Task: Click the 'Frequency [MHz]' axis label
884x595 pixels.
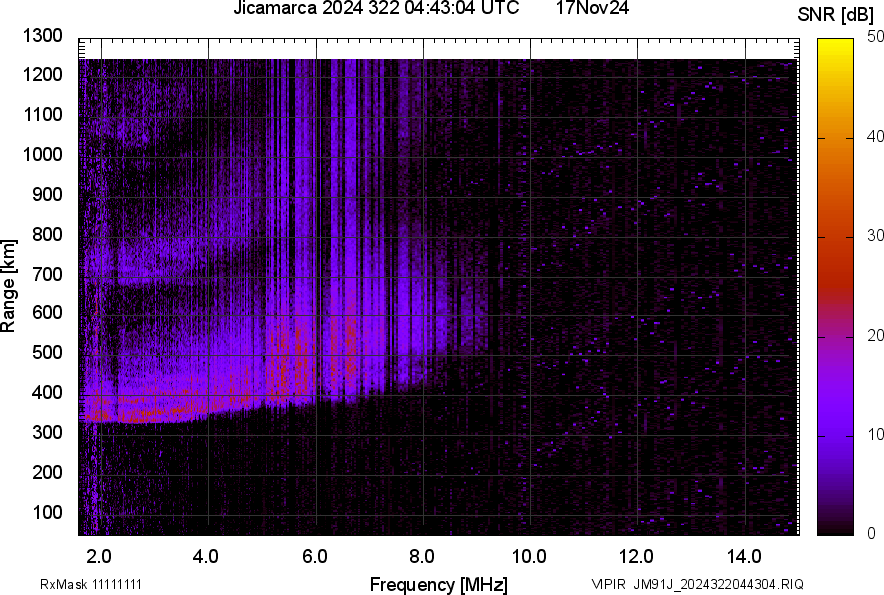Action: [439, 584]
